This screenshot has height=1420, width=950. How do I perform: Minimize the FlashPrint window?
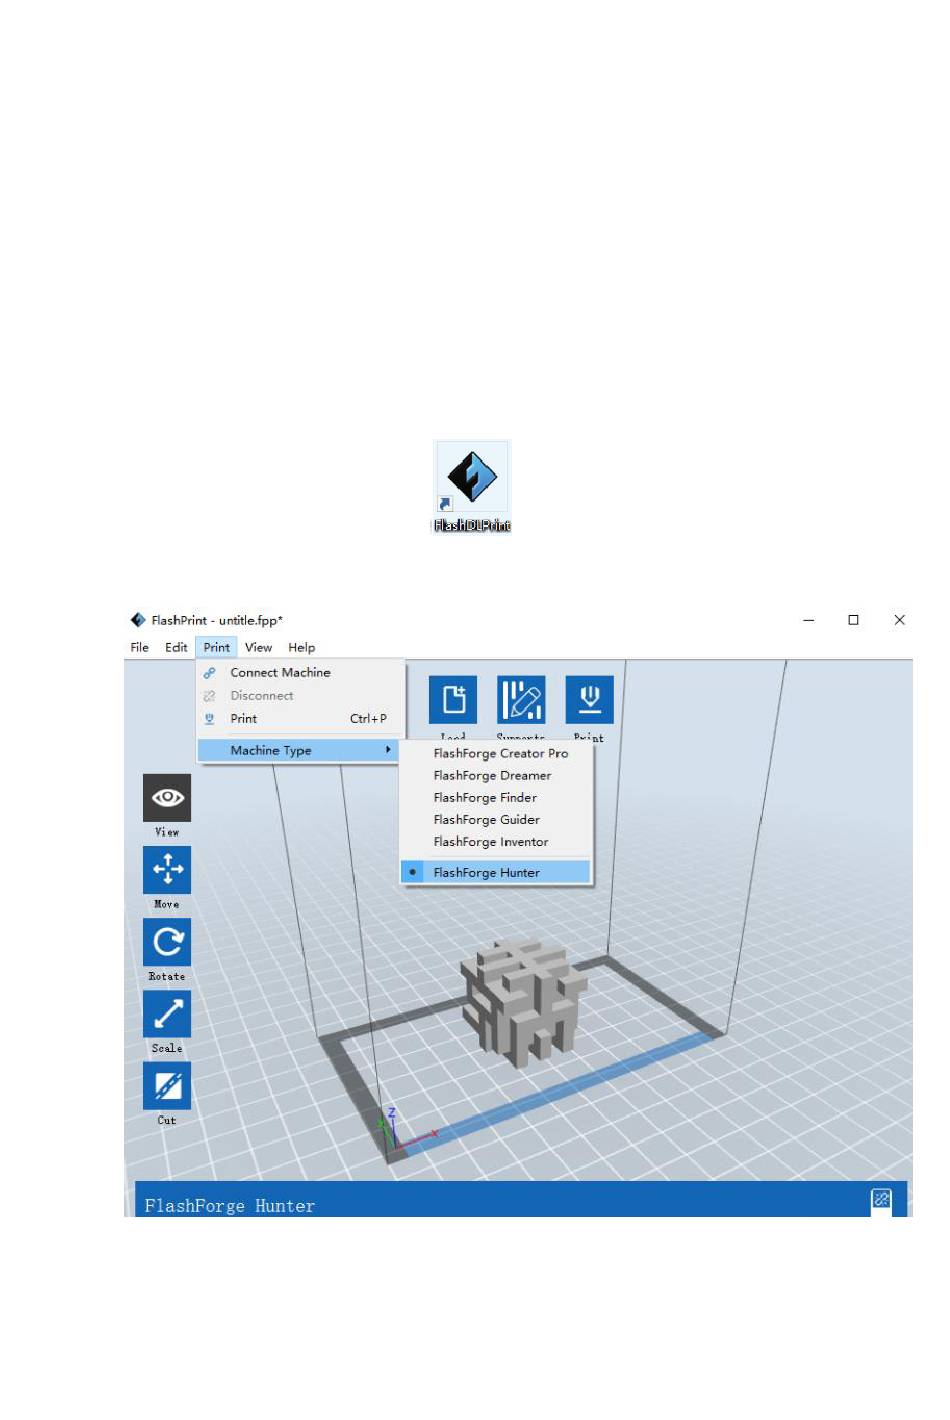point(808,620)
